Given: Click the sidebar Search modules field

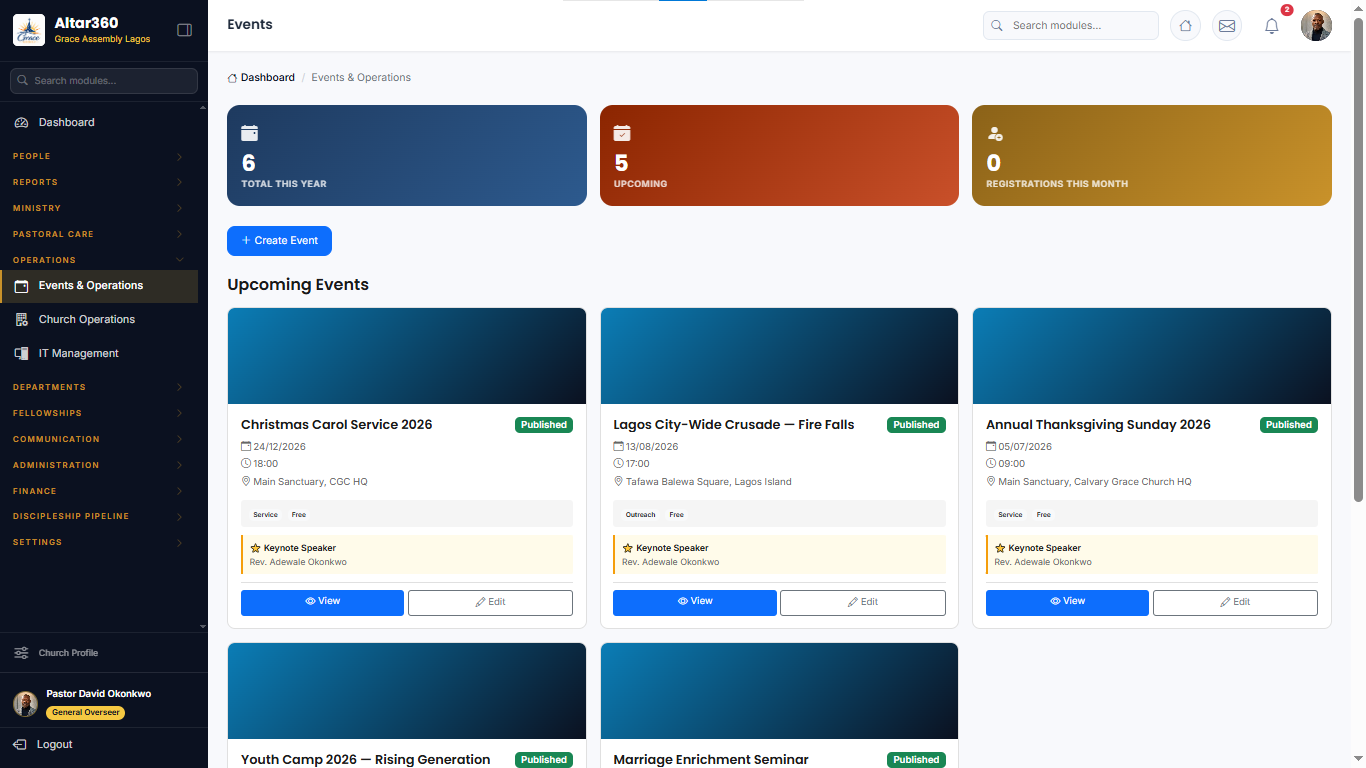Looking at the screenshot, I should click(104, 81).
